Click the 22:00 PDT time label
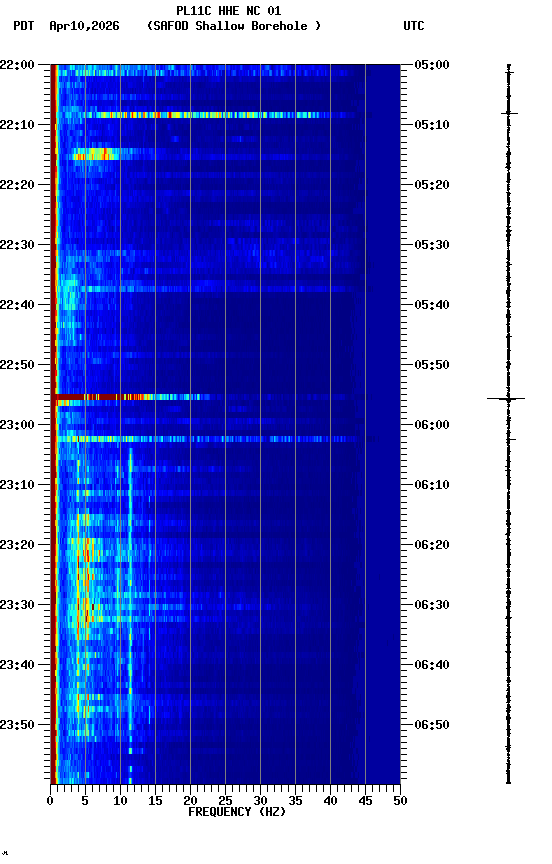 pyautogui.click(x=18, y=65)
